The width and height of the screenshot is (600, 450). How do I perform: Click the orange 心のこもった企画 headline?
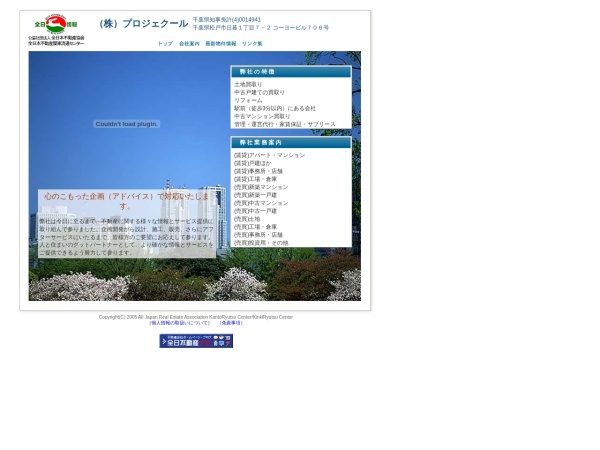[x=126, y=201]
